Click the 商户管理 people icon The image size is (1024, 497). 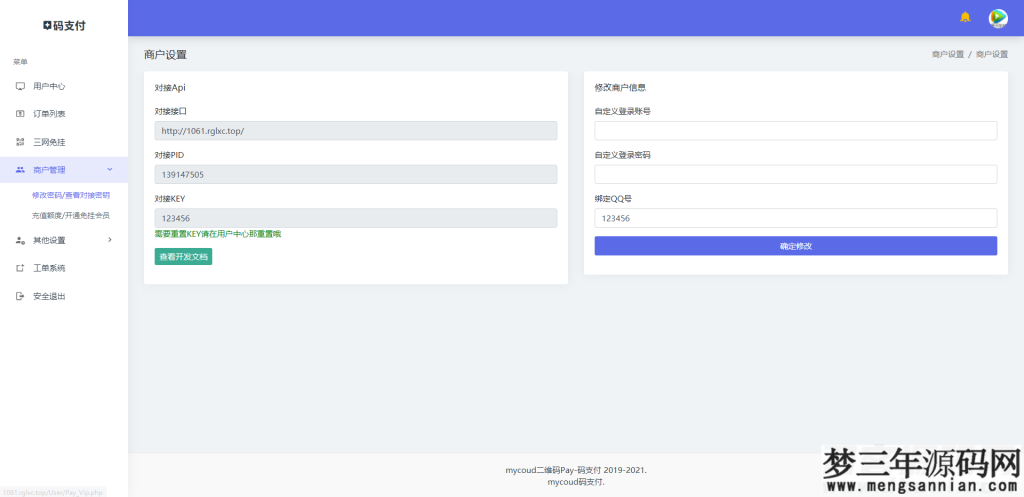(20, 170)
